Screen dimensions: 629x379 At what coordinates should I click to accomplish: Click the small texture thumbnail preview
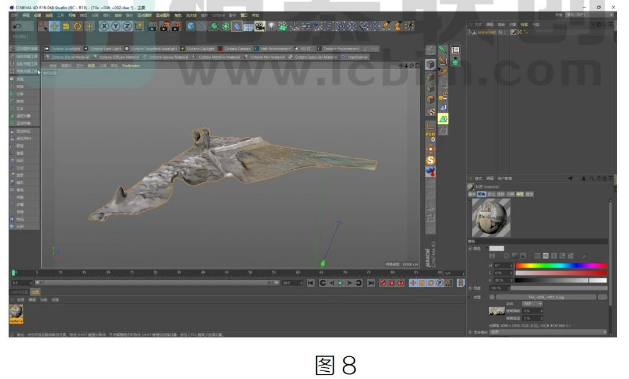tap(497, 311)
